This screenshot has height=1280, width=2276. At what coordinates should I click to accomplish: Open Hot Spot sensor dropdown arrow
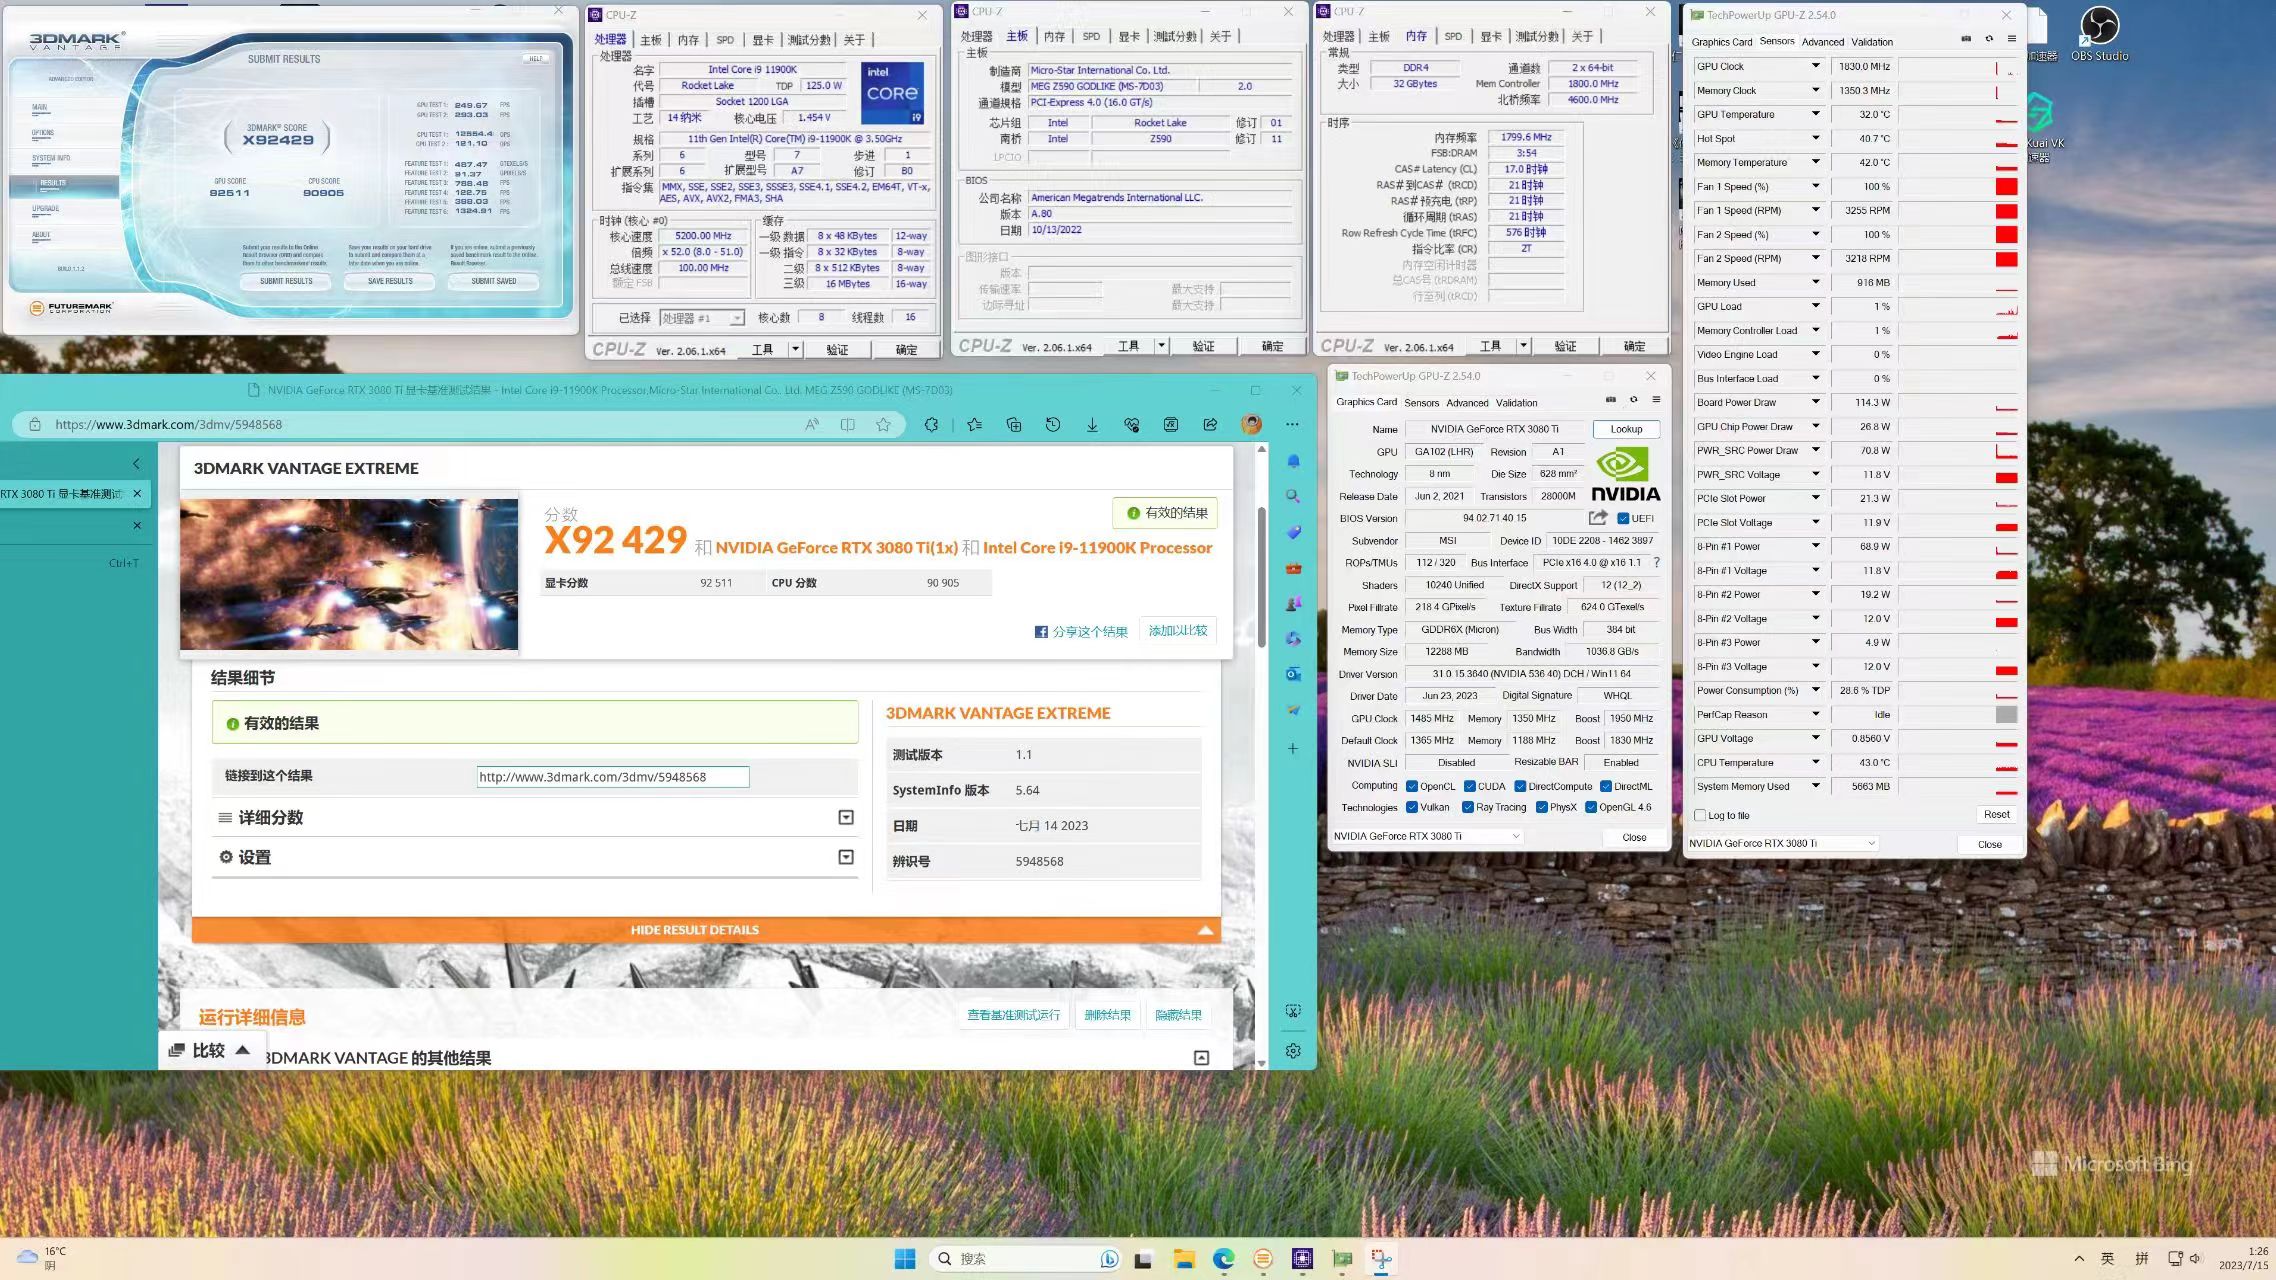click(x=1815, y=138)
